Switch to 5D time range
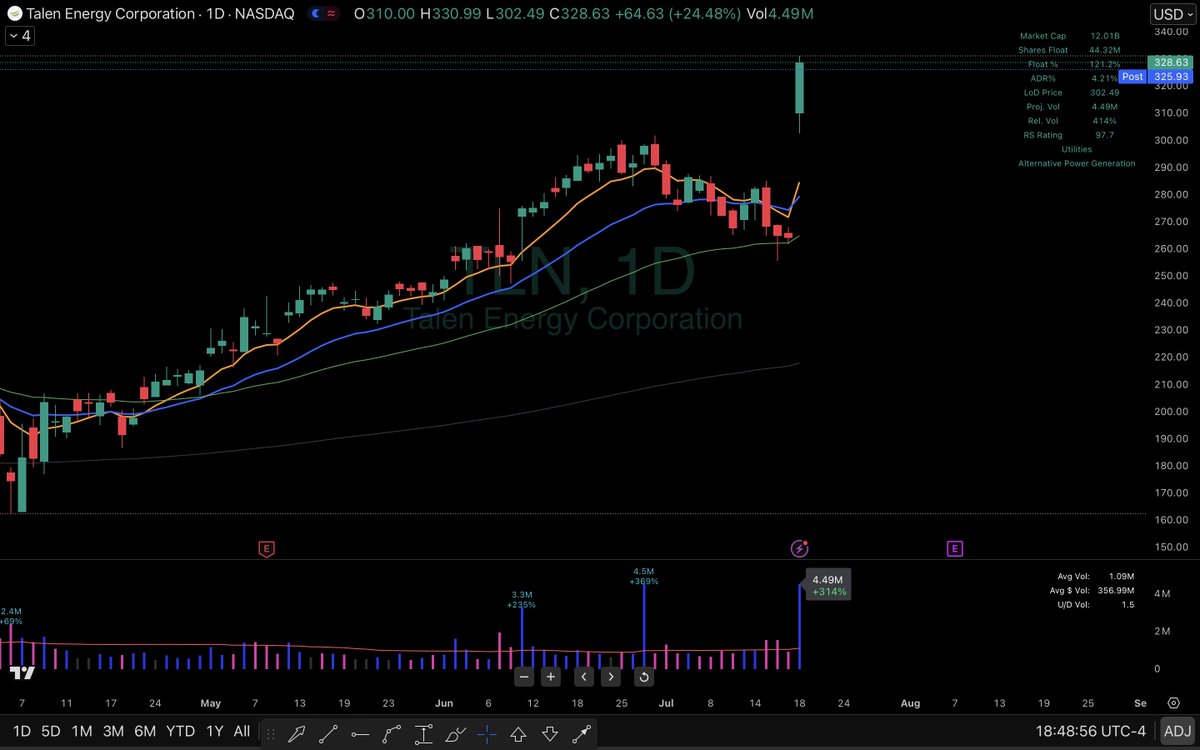The image size is (1200, 750). [50, 731]
